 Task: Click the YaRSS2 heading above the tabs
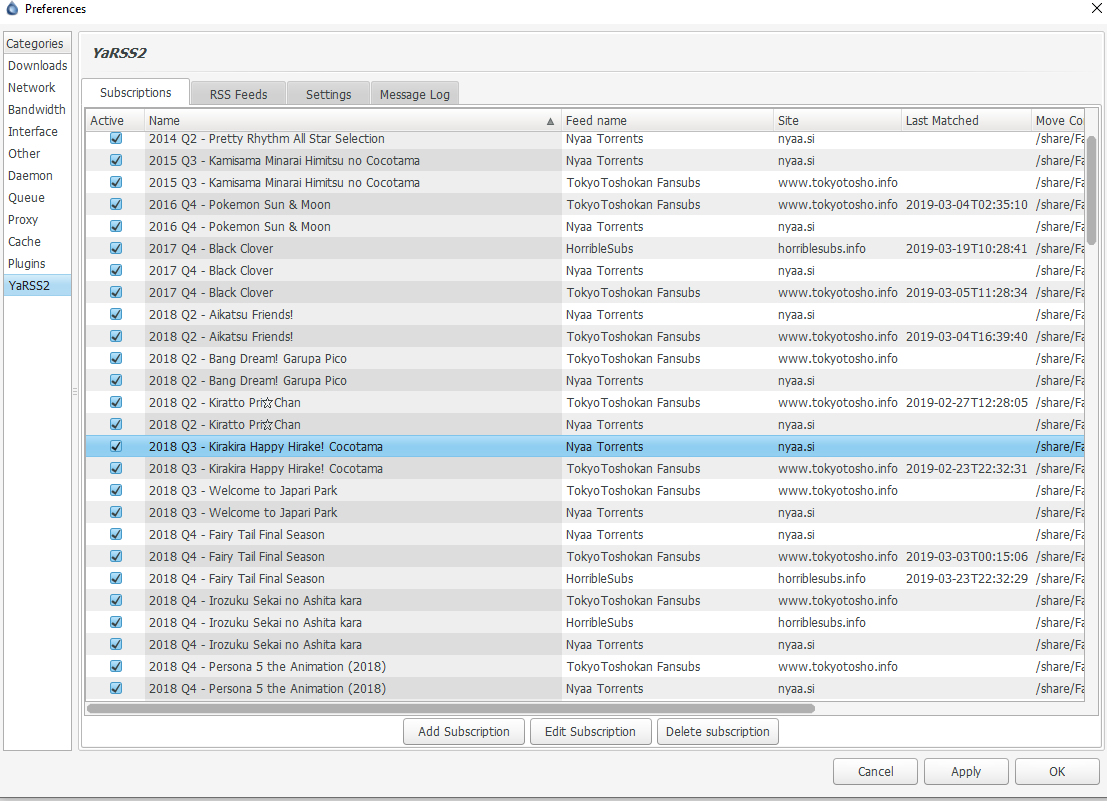119,53
